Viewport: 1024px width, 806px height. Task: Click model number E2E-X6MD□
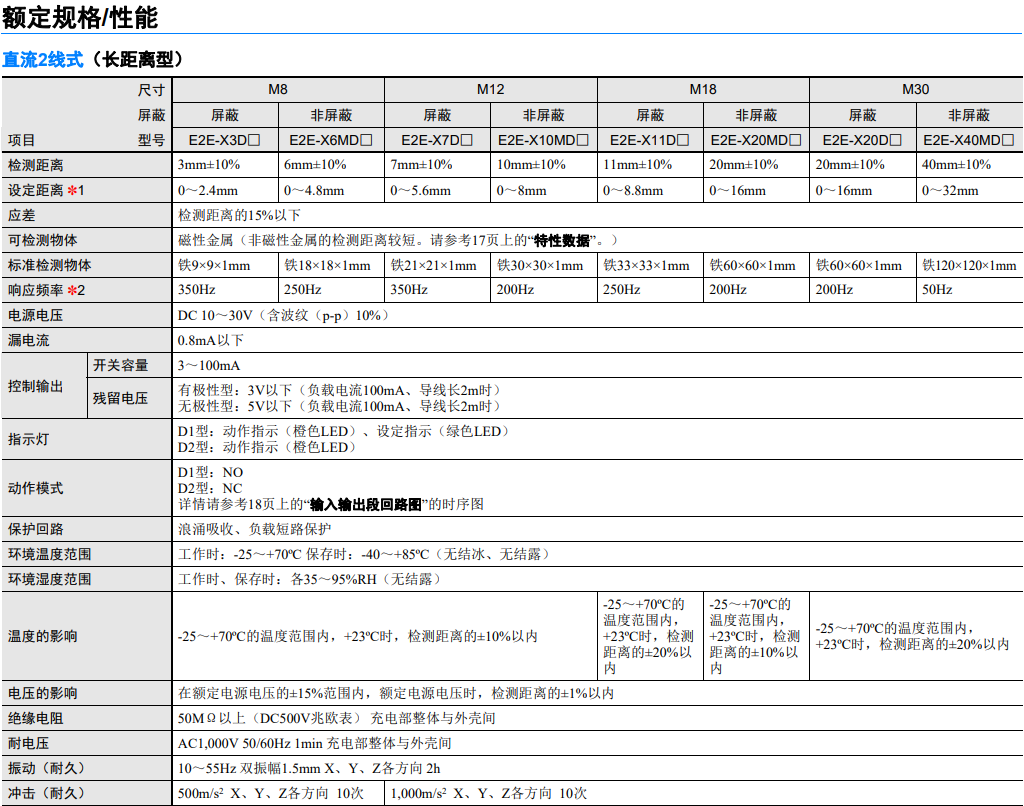tap(331, 140)
